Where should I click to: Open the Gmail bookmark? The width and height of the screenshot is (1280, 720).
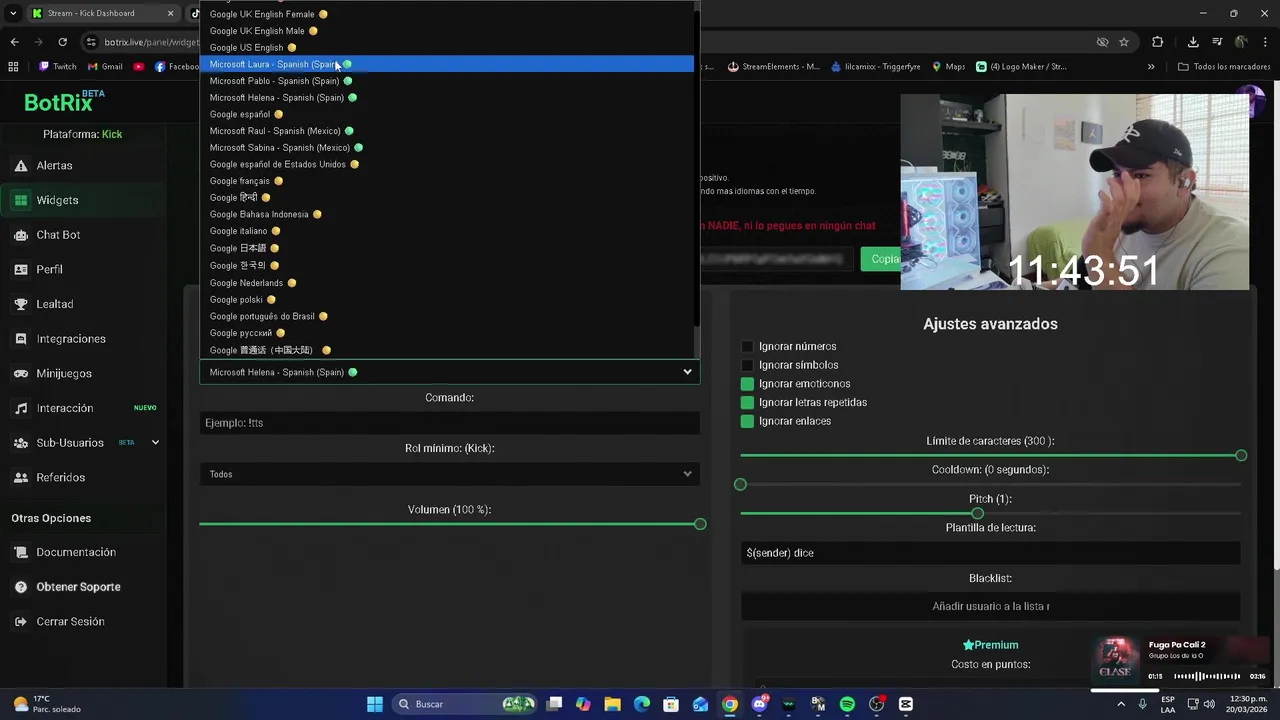point(105,67)
